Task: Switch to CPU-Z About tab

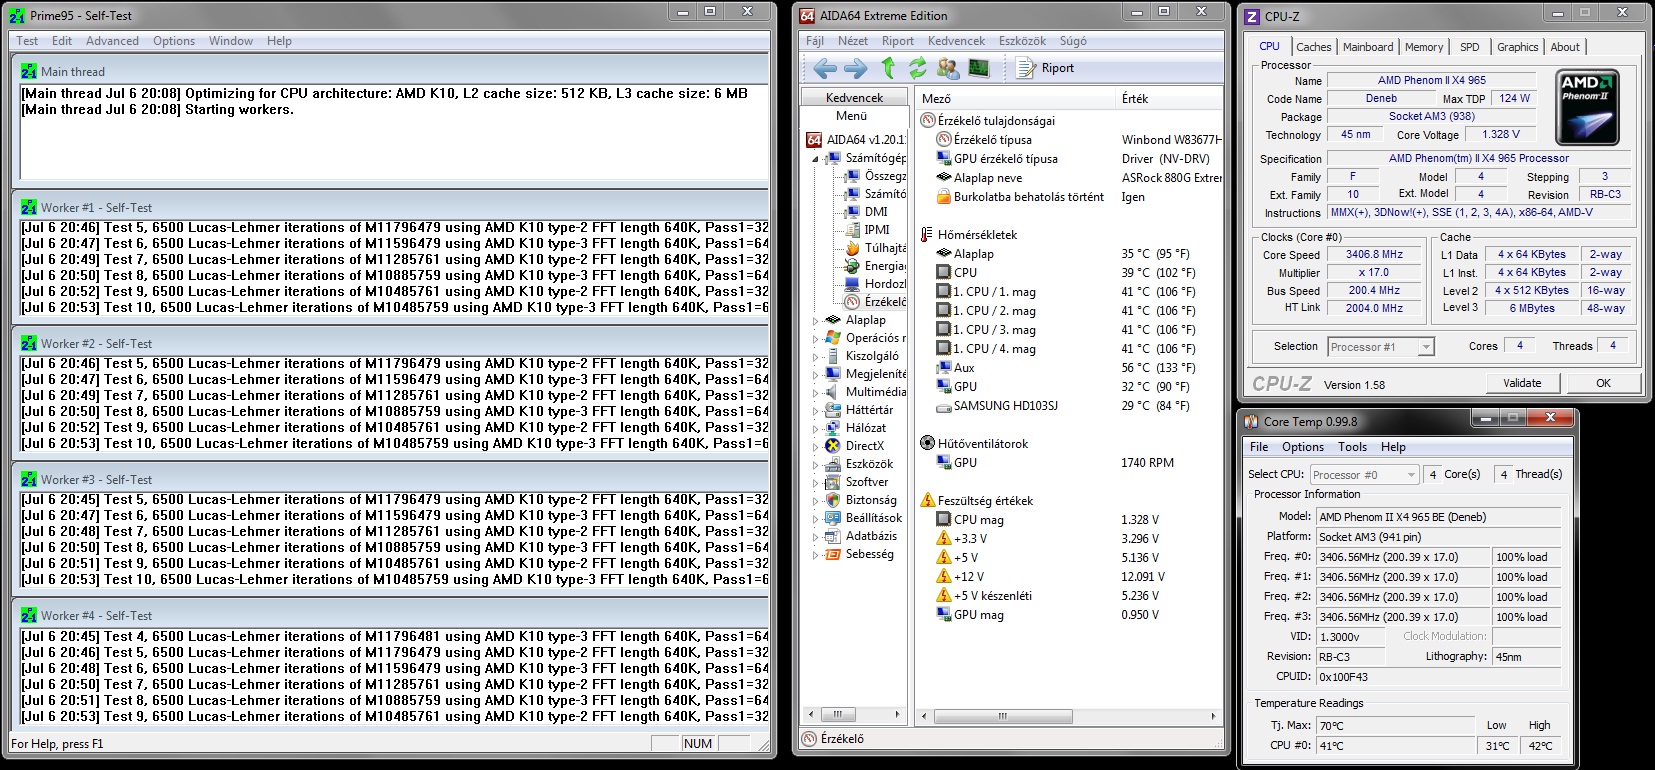Action: (x=1565, y=47)
